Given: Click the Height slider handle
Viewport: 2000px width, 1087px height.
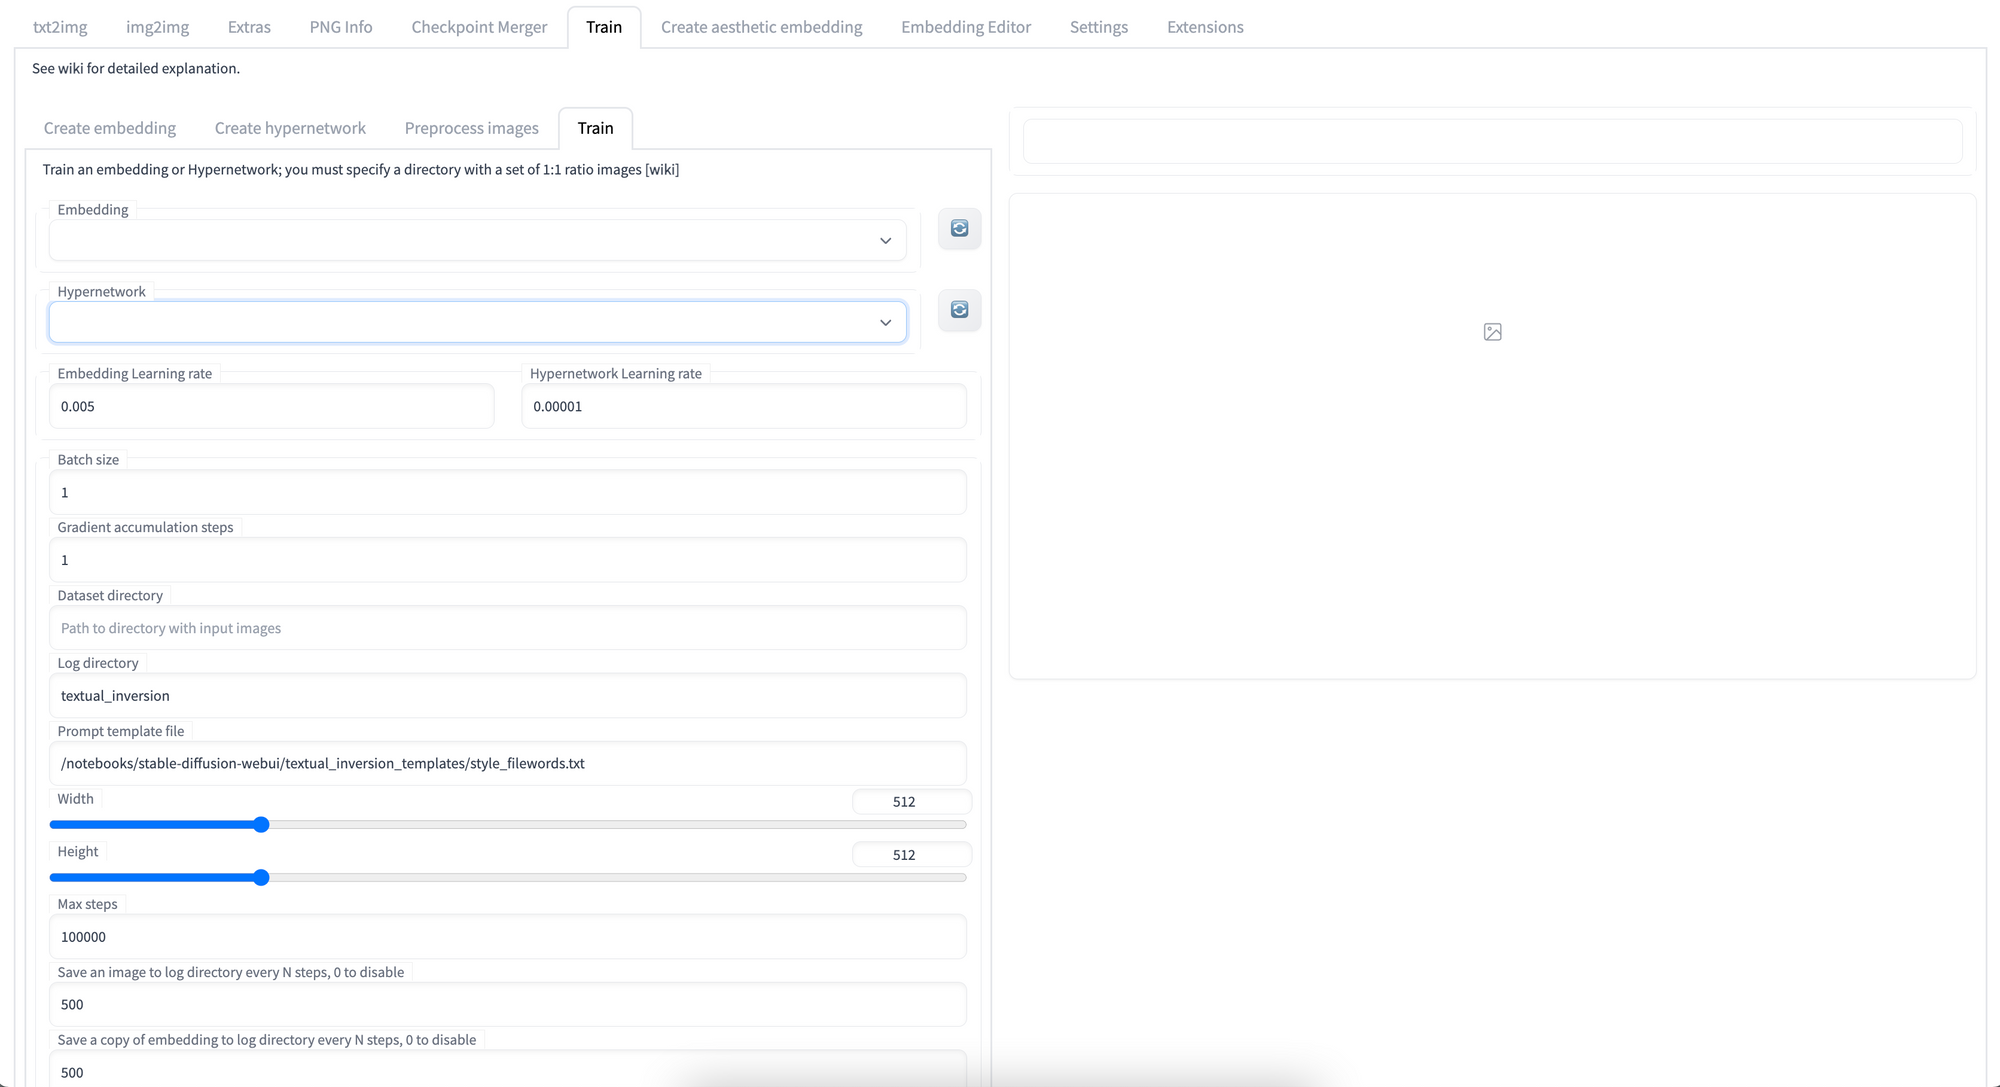Looking at the screenshot, I should coord(261,878).
